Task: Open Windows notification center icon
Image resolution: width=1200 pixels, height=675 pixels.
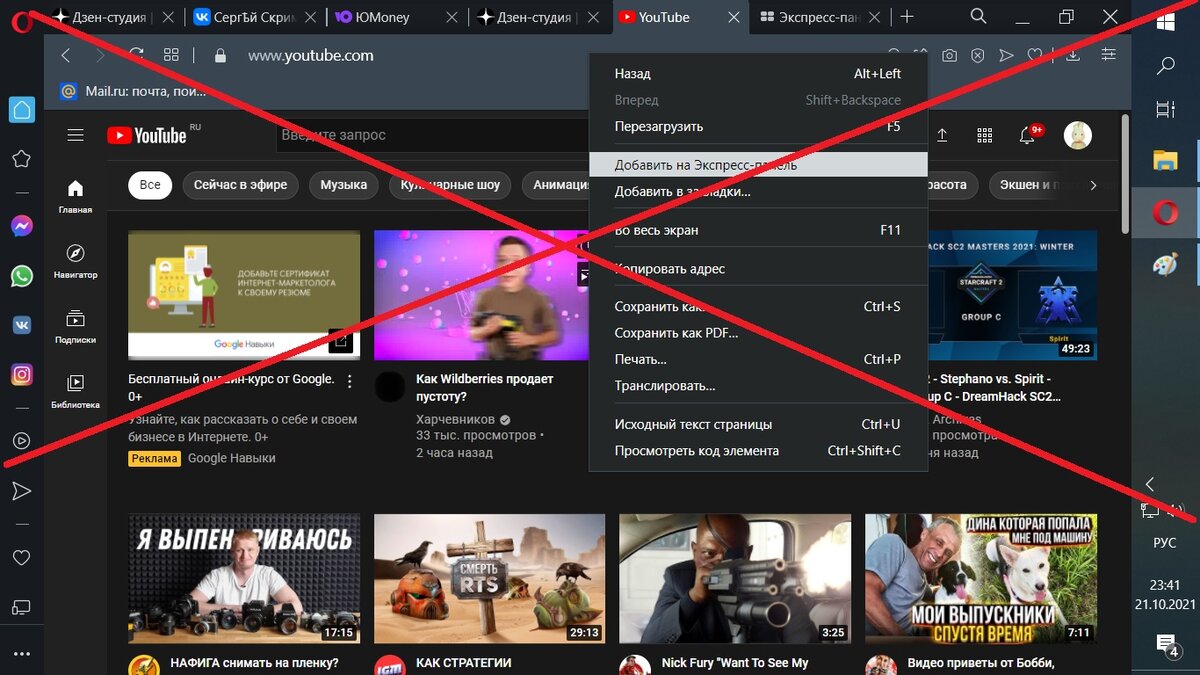Action: click(x=1166, y=644)
